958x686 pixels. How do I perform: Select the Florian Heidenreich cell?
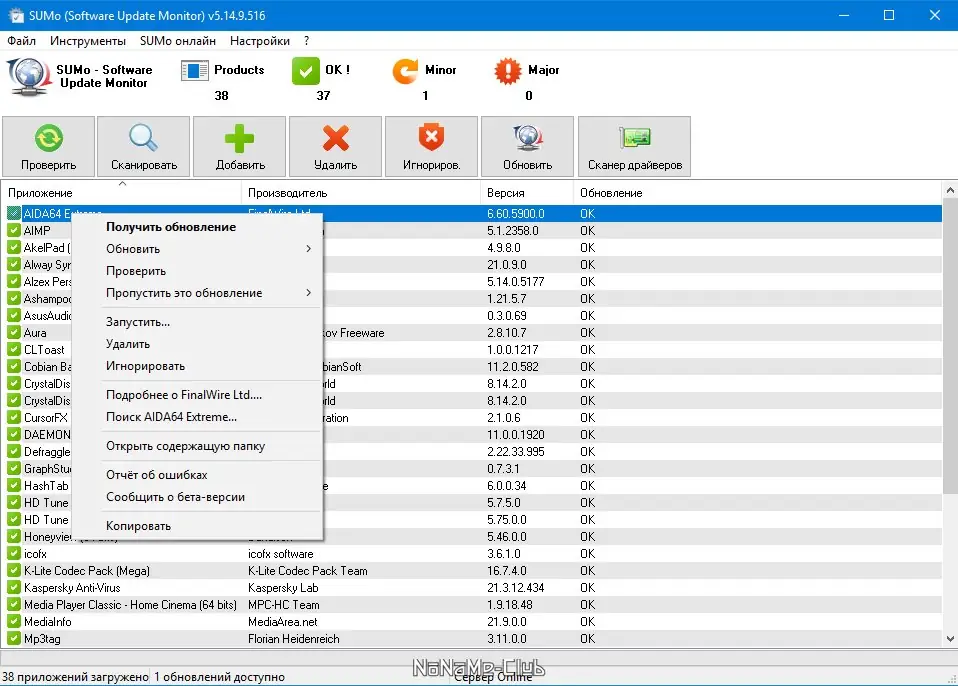coord(293,638)
